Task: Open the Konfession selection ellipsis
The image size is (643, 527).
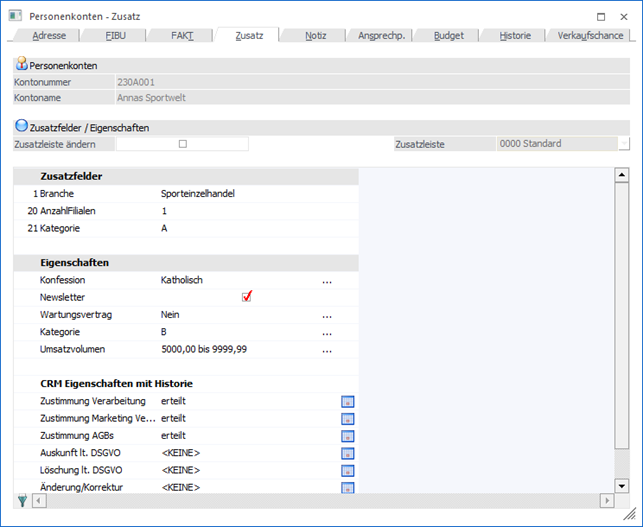Action: coord(326,281)
